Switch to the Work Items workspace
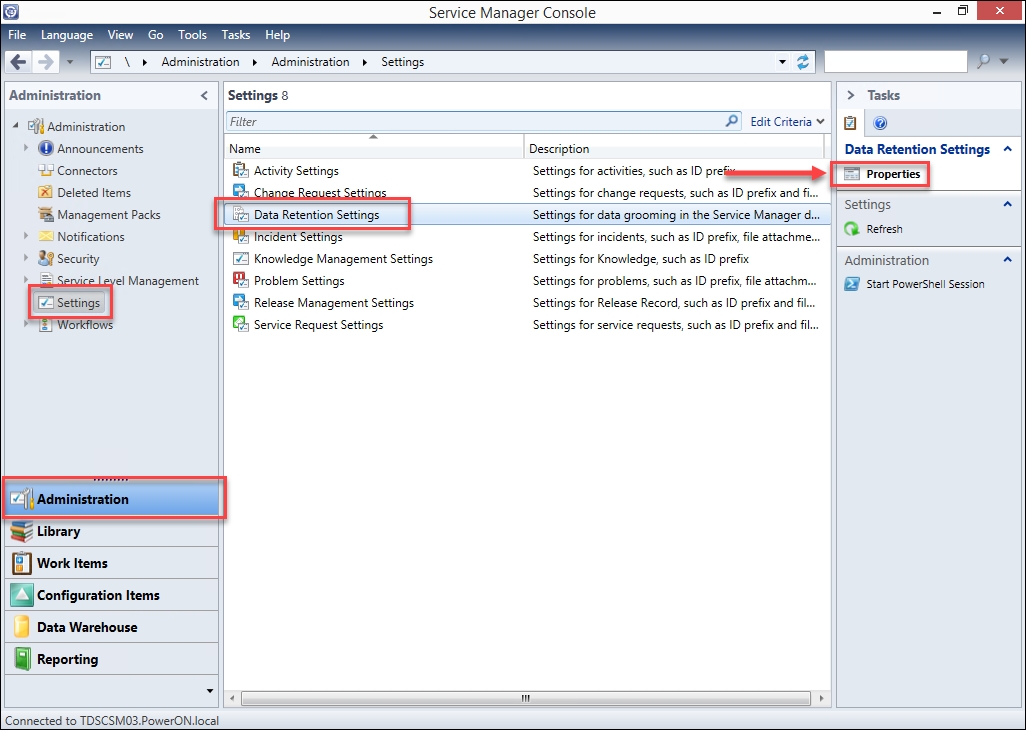This screenshot has height=730, width=1026. [x=111, y=563]
